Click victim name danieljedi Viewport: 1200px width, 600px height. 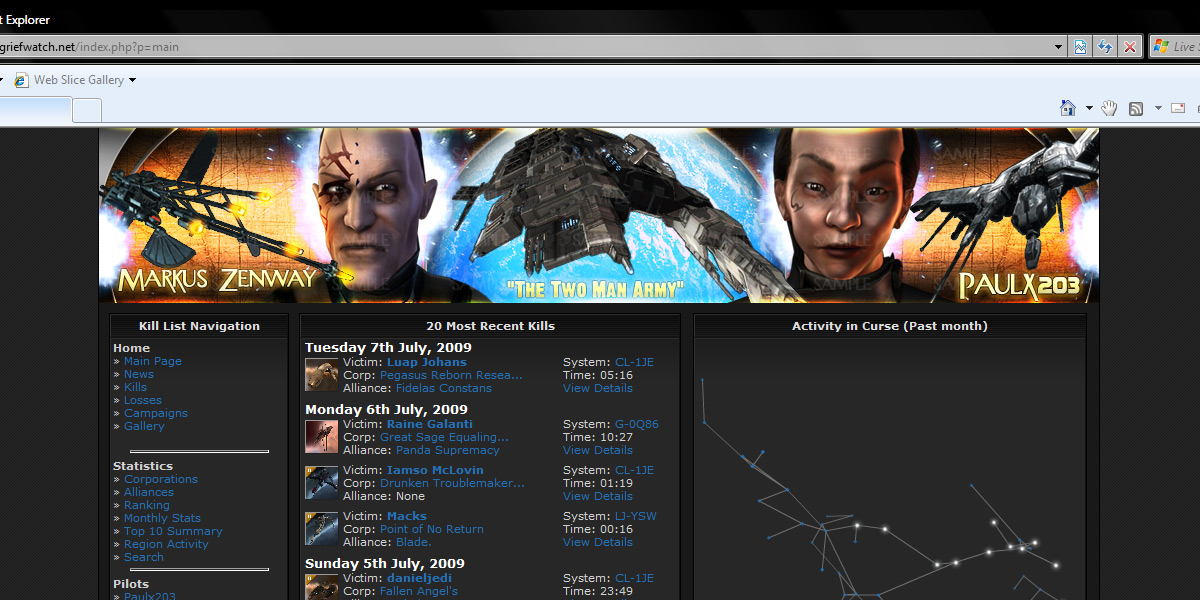(419, 578)
